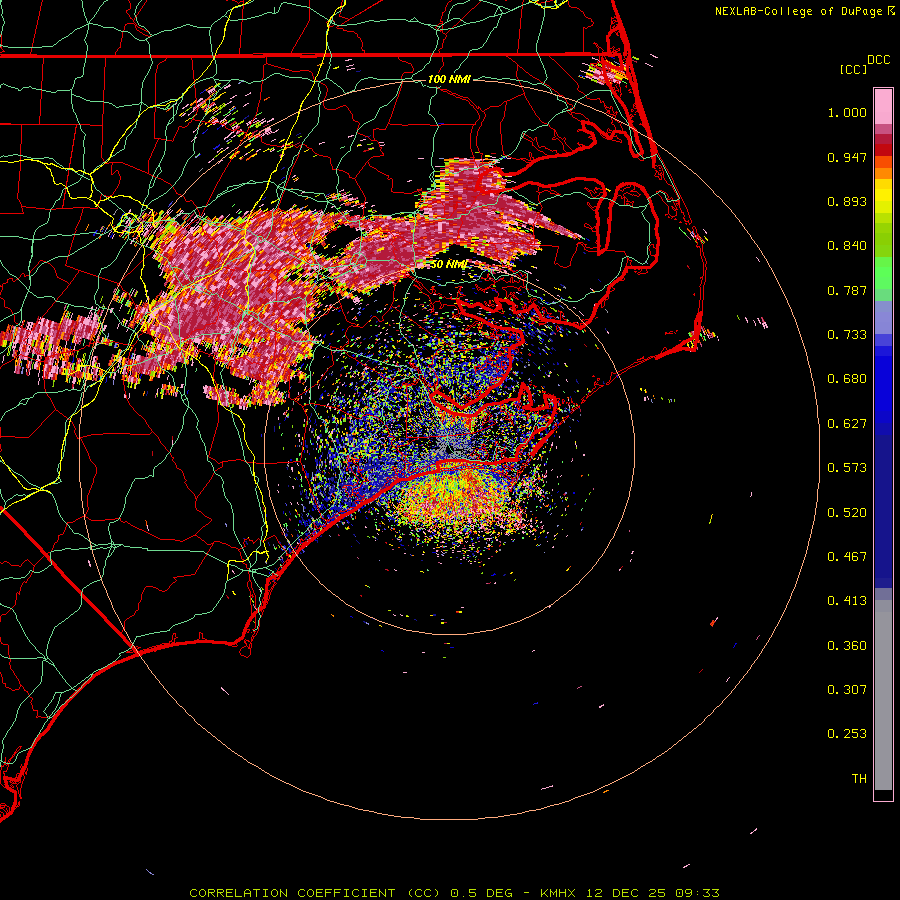Image resolution: width=900 pixels, height=900 pixels.
Task: Click the 0.787 scale value
Action: click(x=847, y=290)
